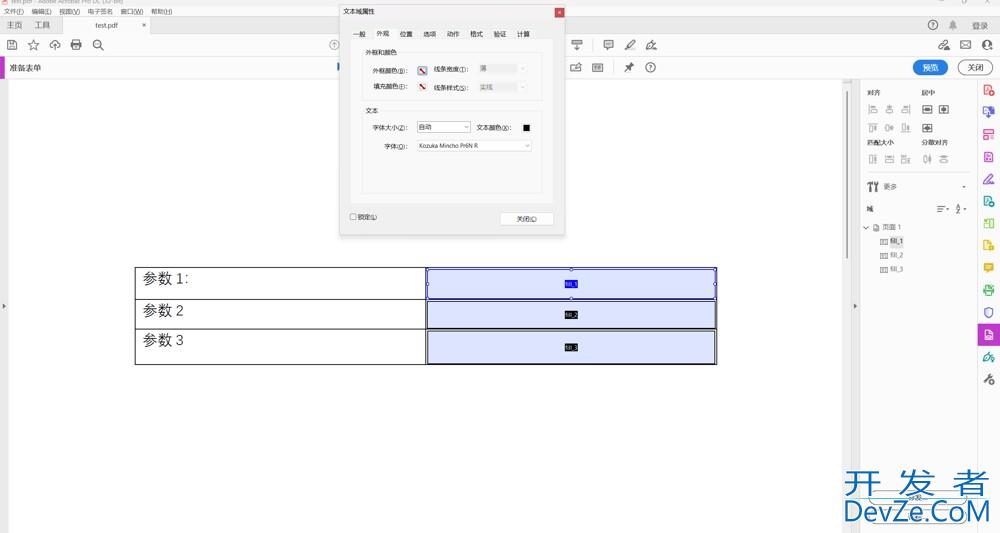Select the form field next to 参数 2
The height and width of the screenshot is (533, 1000).
[571, 314]
